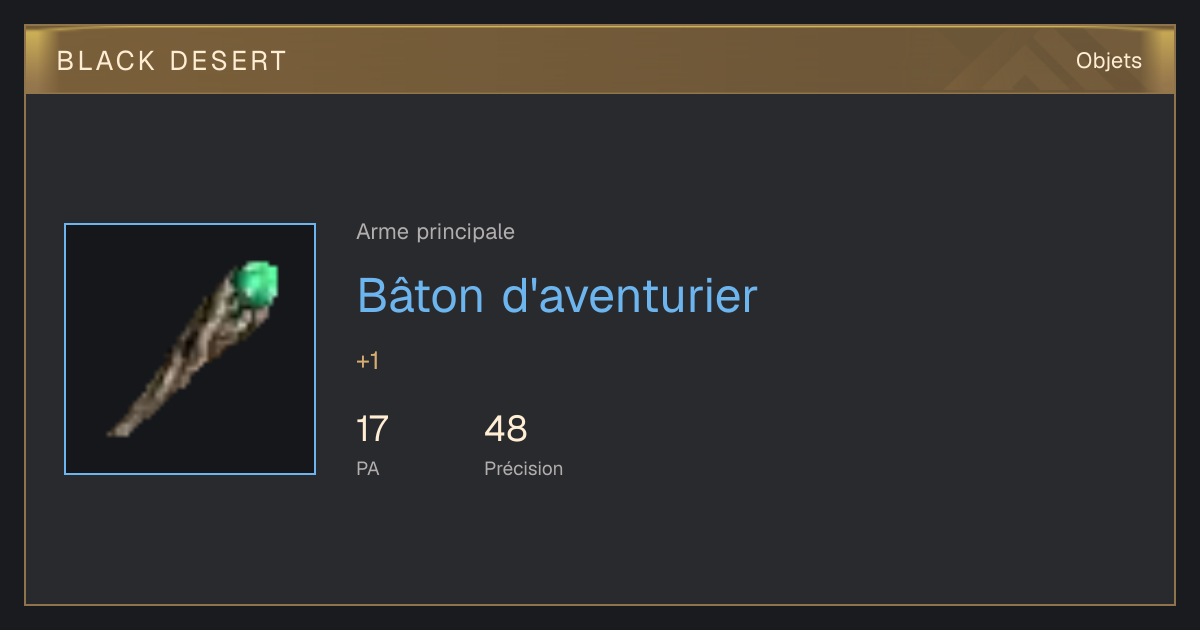The height and width of the screenshot is (630, 1200).
Task: Click the PA stat label
Action: [368, 468]
